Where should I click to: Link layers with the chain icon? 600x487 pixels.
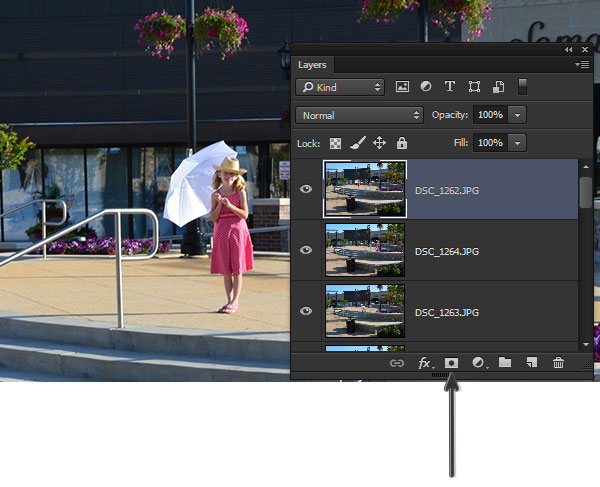point(397,363)
